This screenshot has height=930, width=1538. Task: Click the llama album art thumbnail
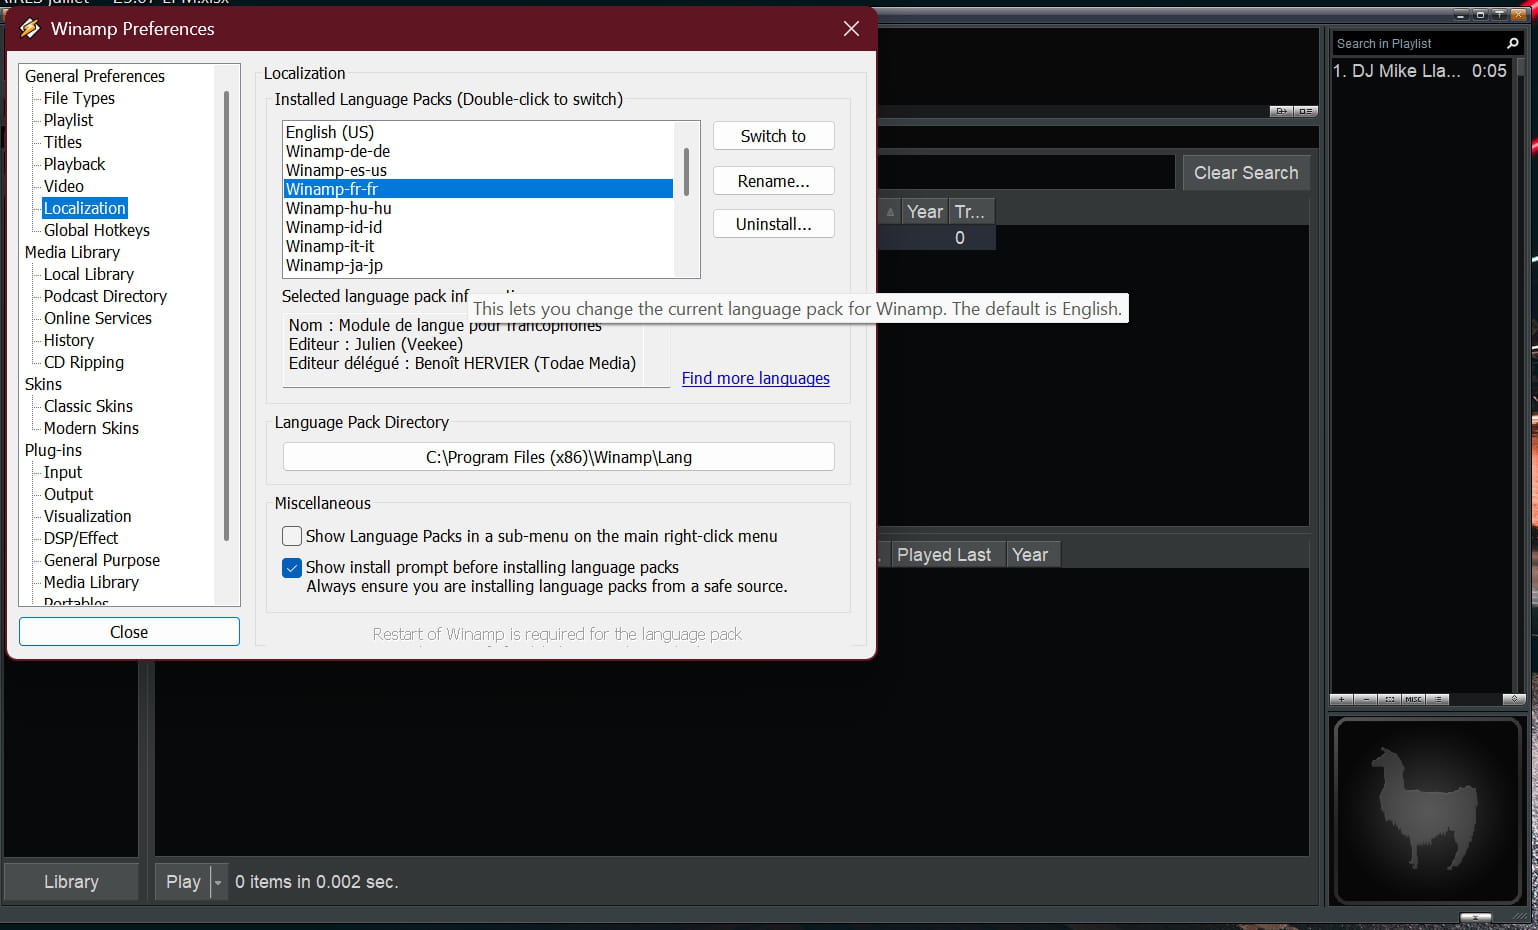1427,811
